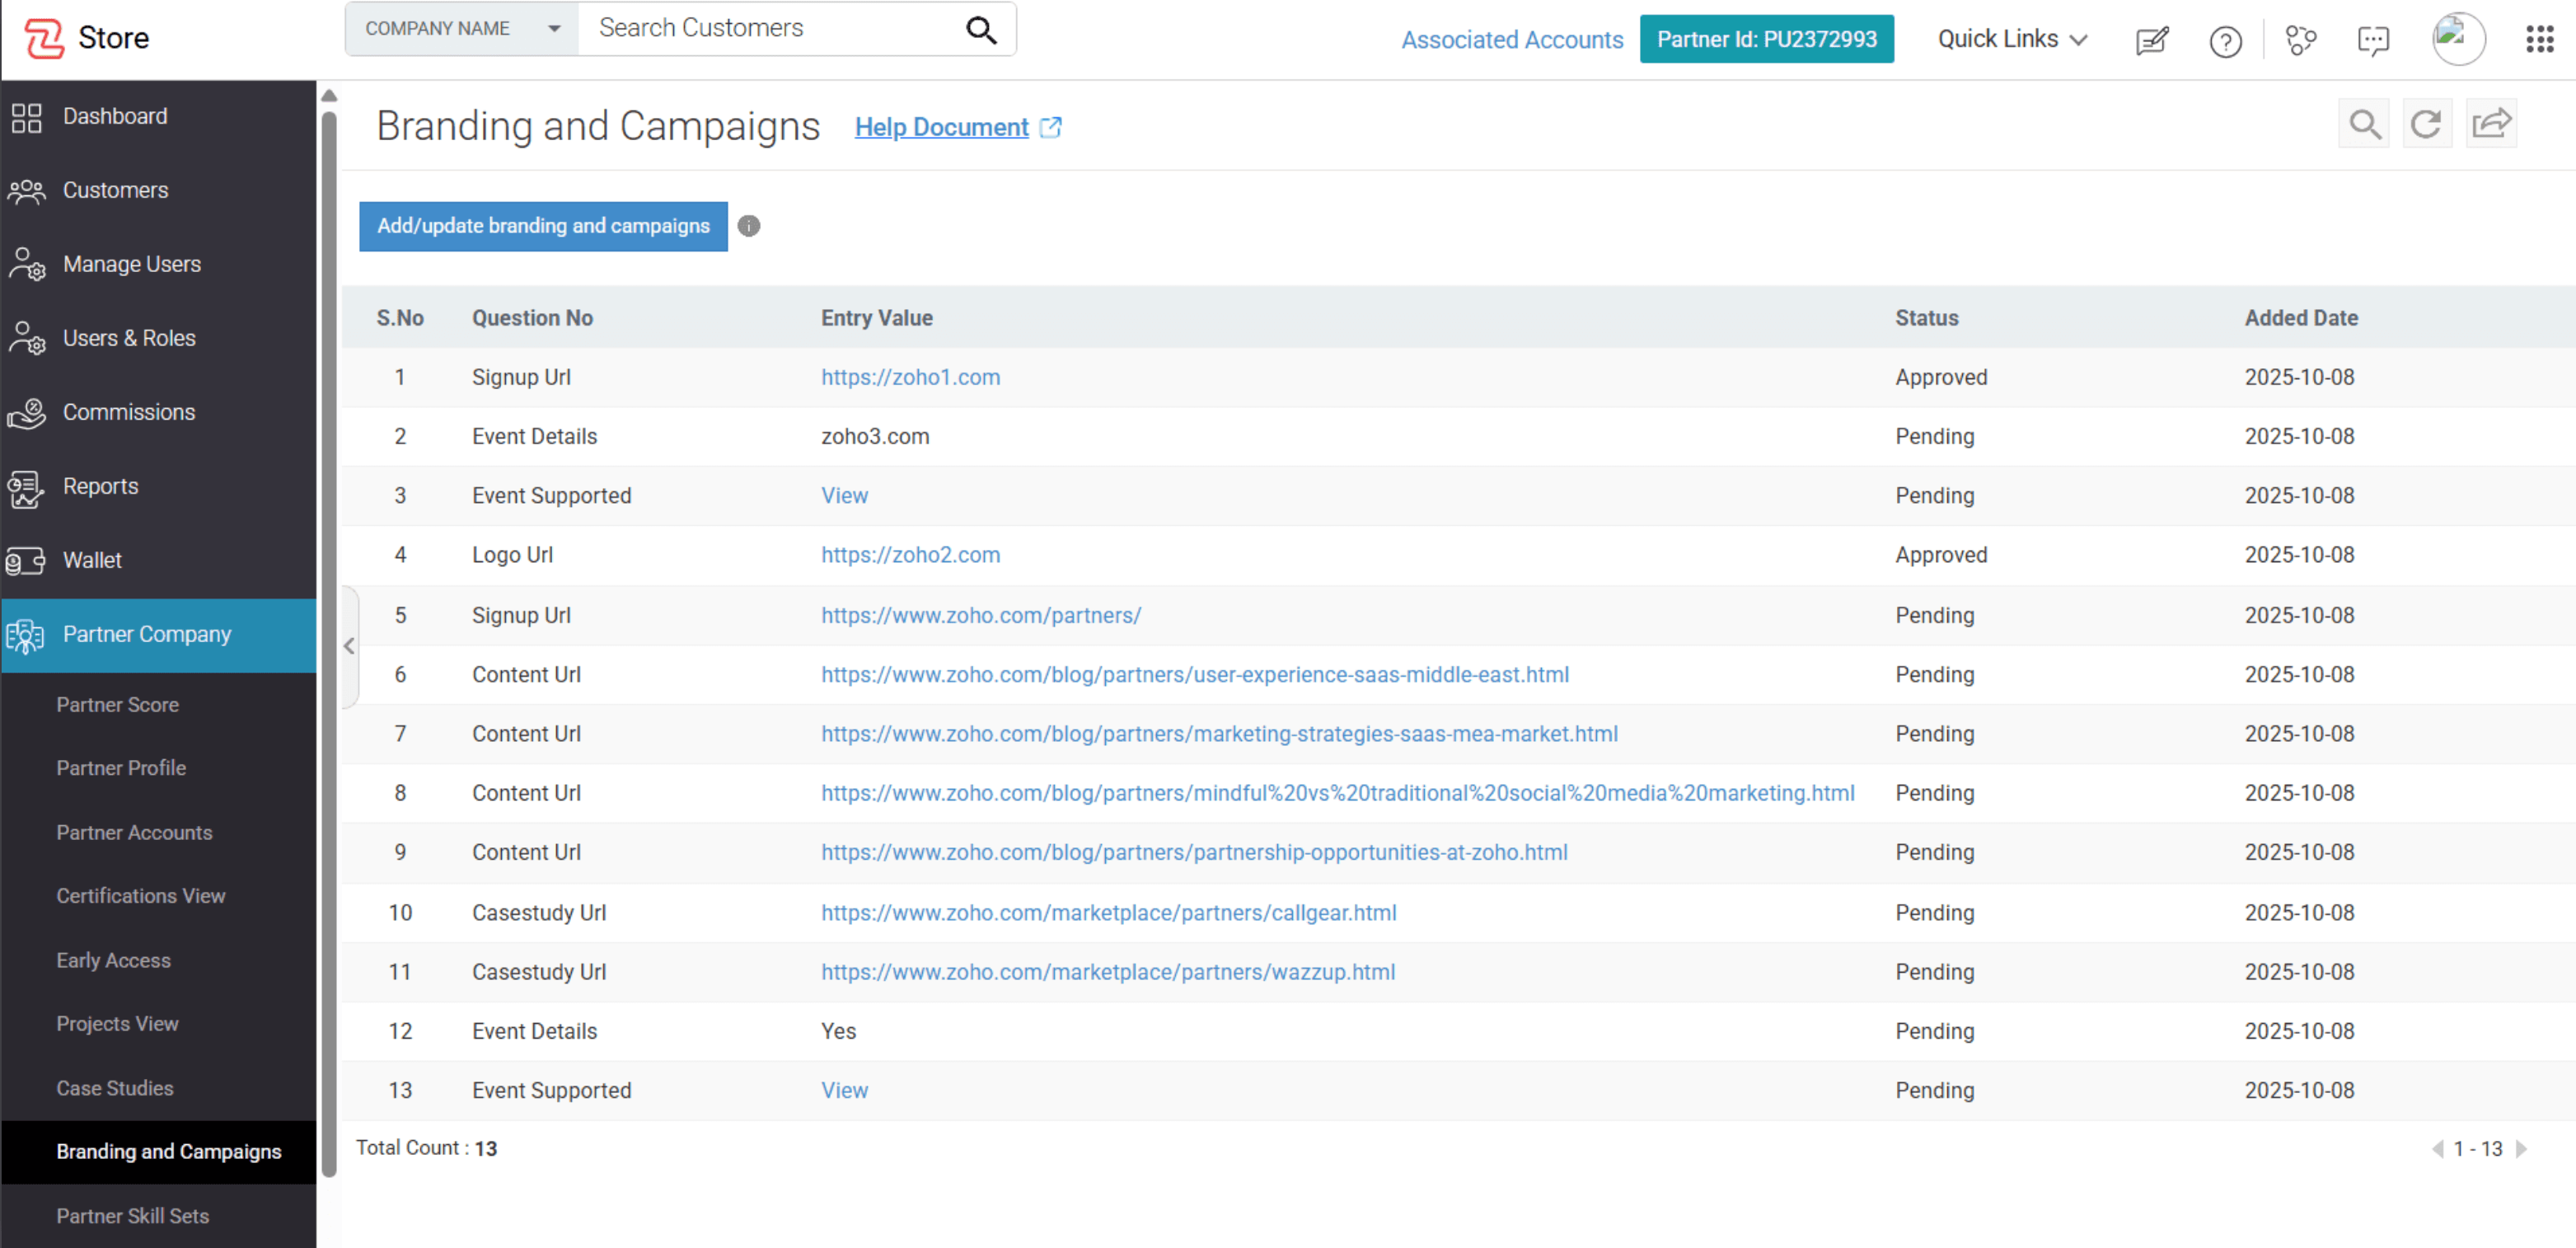Open the apps grid launcher icon
Viewport: 2576px width, 1248px height.
point(2539,39)
